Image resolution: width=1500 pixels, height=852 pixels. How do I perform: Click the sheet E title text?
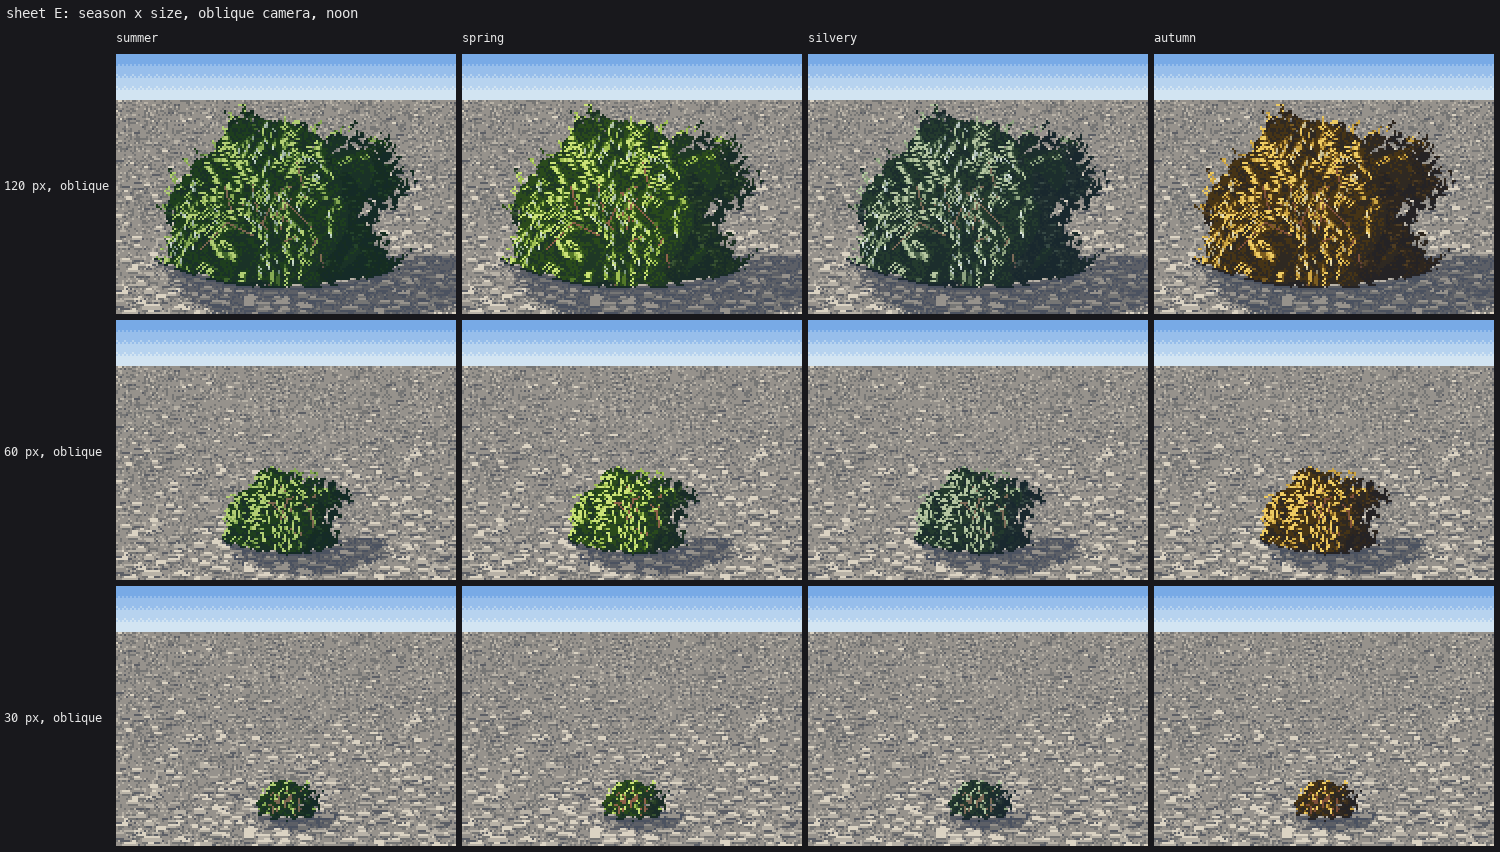pos(182,13)
